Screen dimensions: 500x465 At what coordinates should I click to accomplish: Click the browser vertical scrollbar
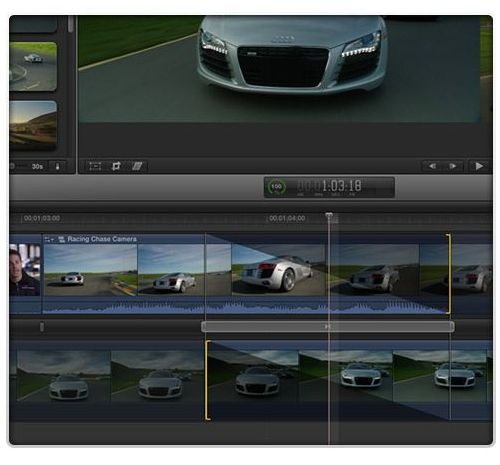71,24
